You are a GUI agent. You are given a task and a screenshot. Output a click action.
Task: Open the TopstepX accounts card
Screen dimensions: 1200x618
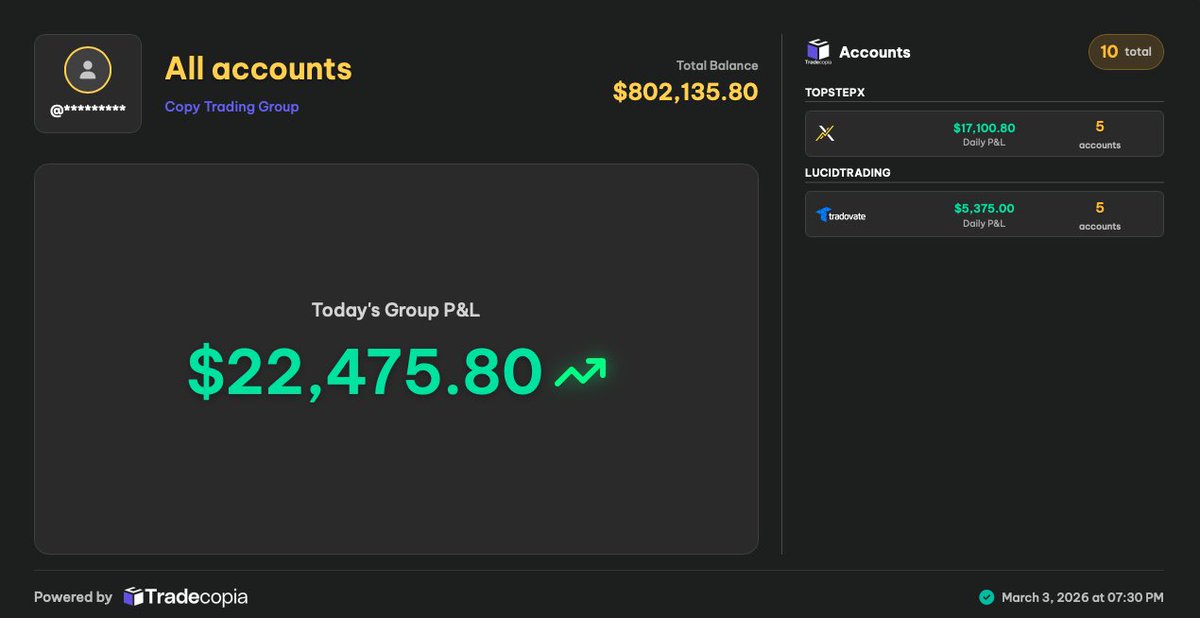coord(984,133)
